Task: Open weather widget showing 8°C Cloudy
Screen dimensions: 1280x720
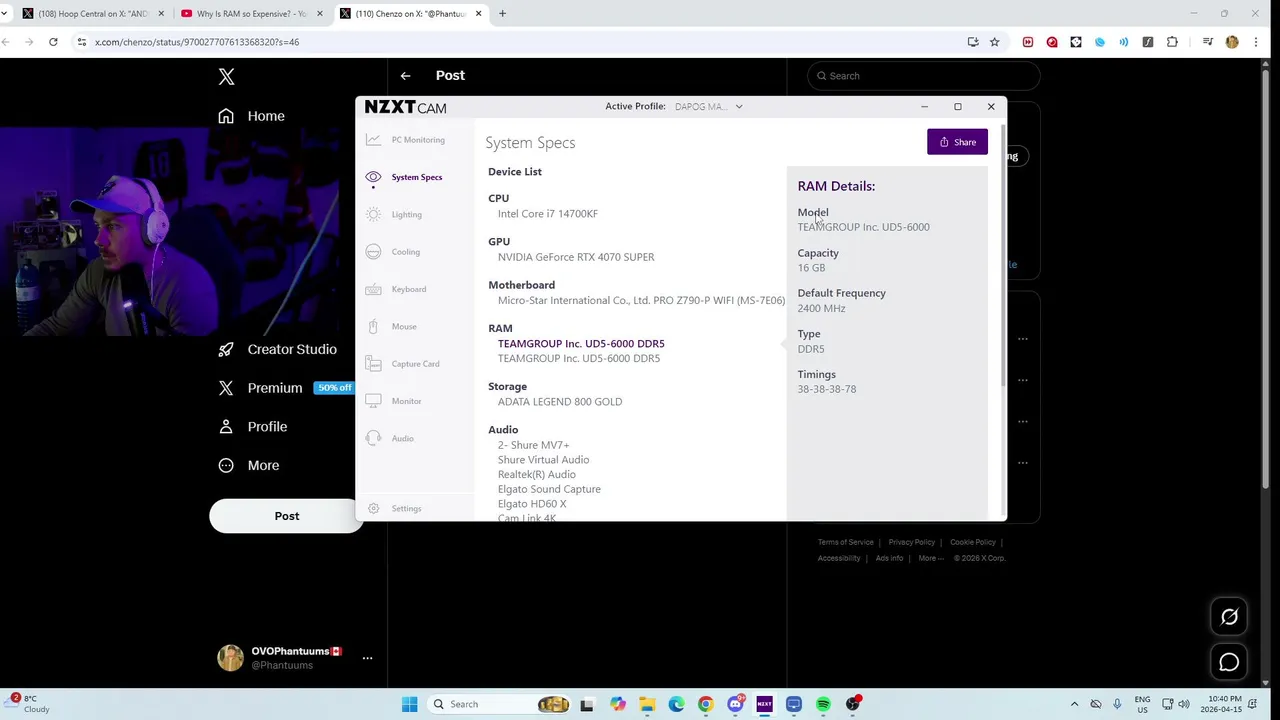Action: pos(28,704)
